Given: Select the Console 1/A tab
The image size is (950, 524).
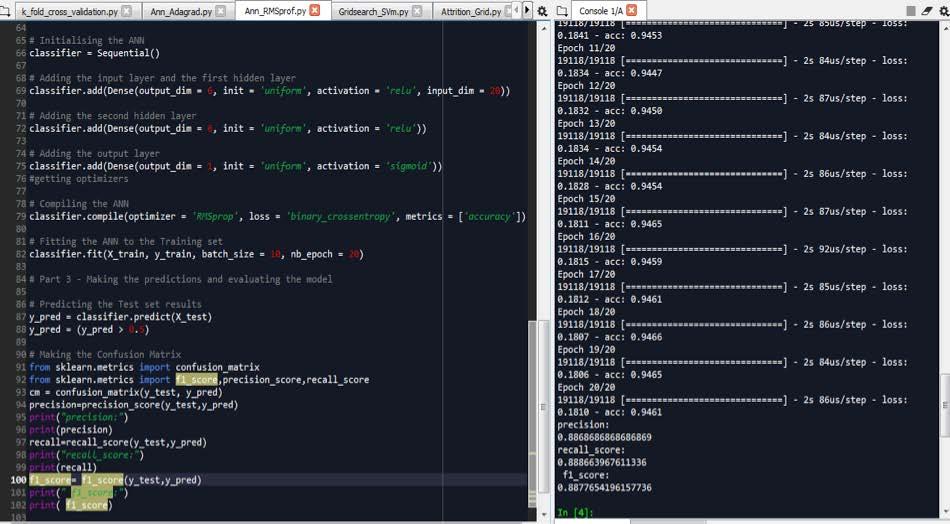Looking at the screenshot, I should coord(601,11).
